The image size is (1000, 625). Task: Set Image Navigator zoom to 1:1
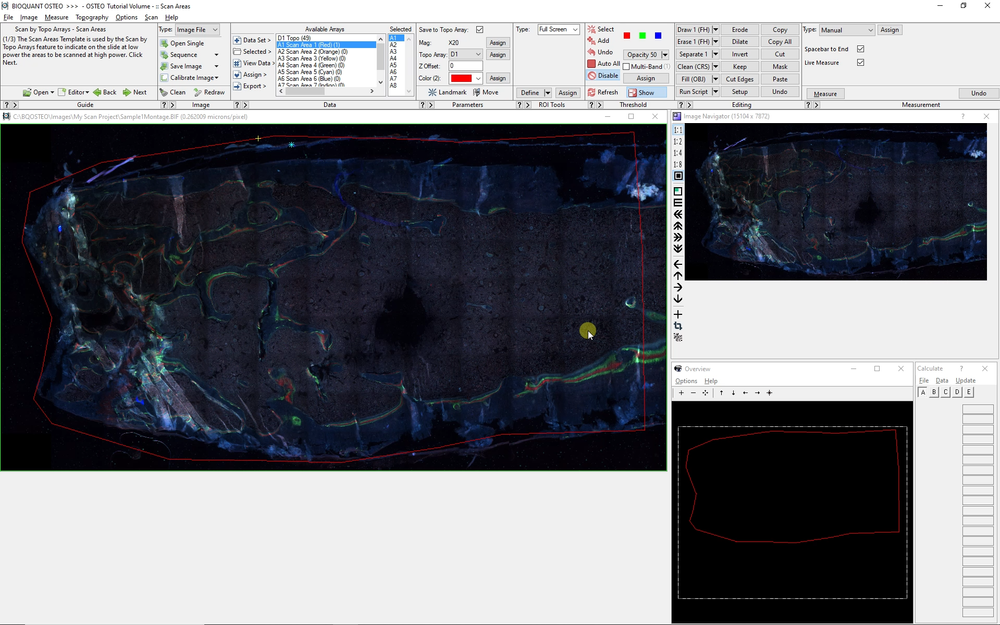(x=678, y=130)
